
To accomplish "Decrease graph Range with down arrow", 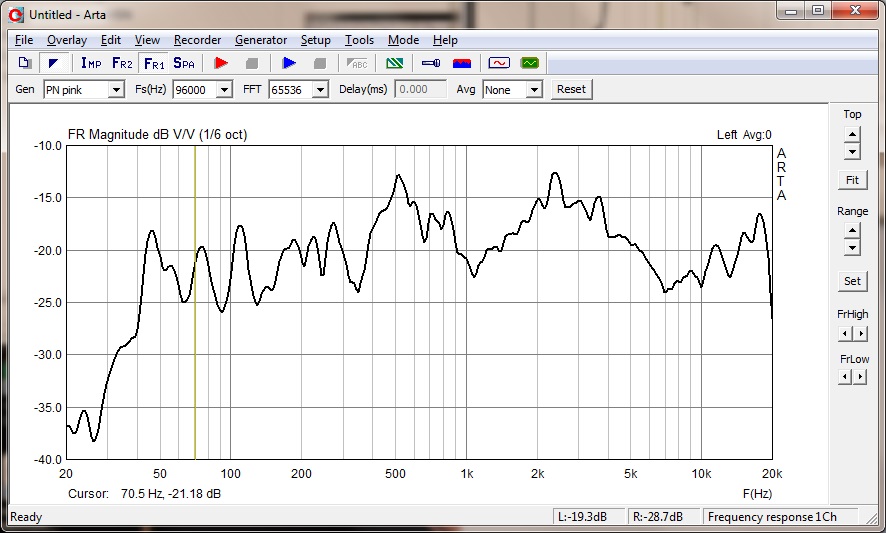I will pos(852,248).
